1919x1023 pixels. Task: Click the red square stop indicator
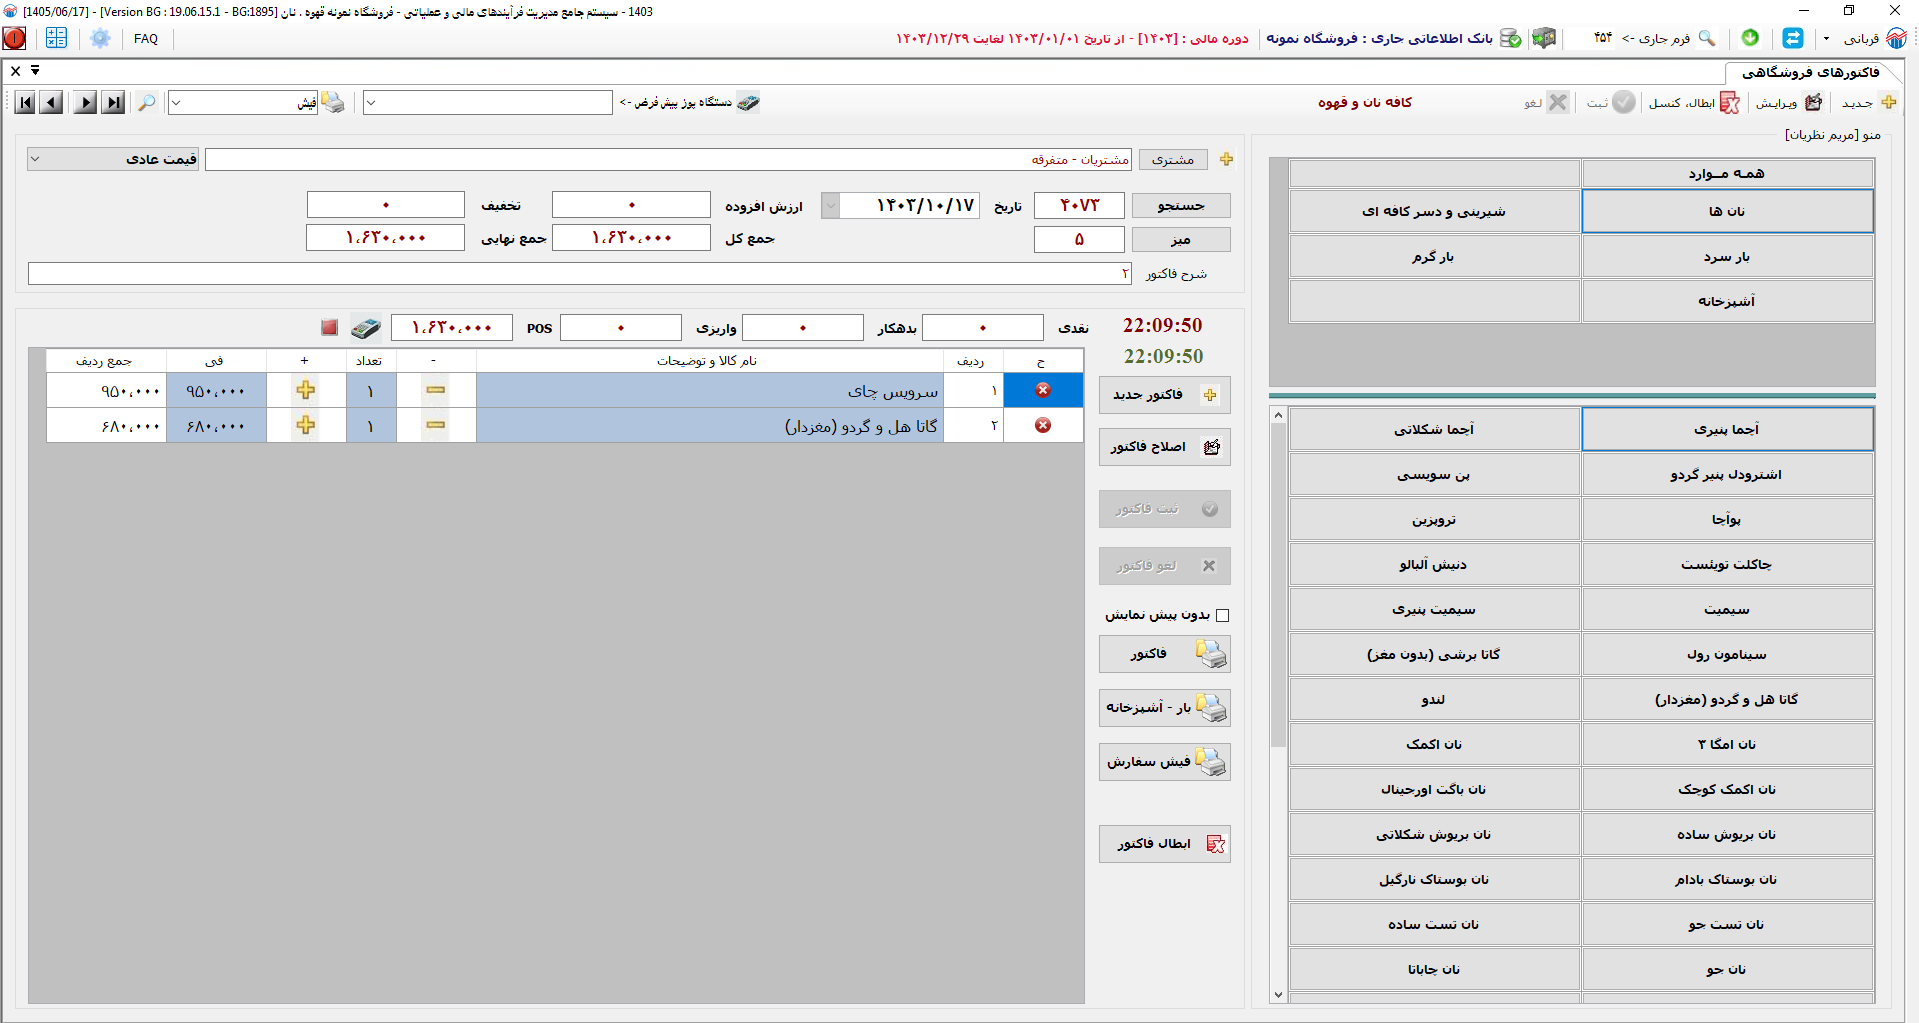tap(329, 327)
